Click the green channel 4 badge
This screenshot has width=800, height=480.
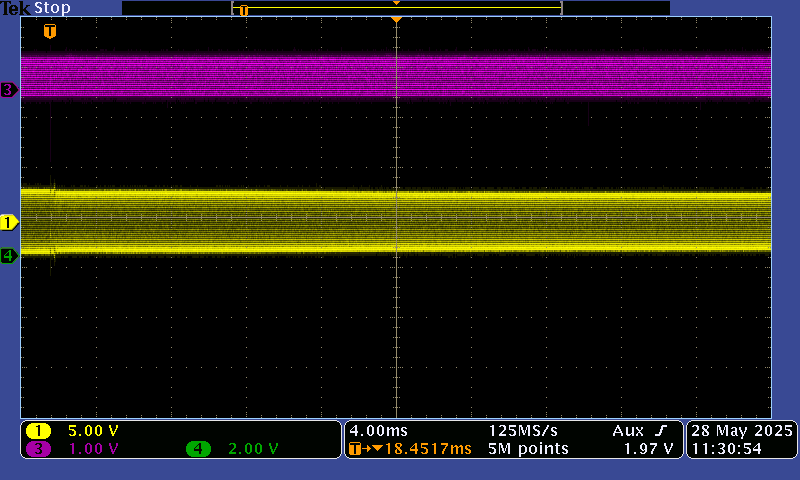[x=199, y=449]
